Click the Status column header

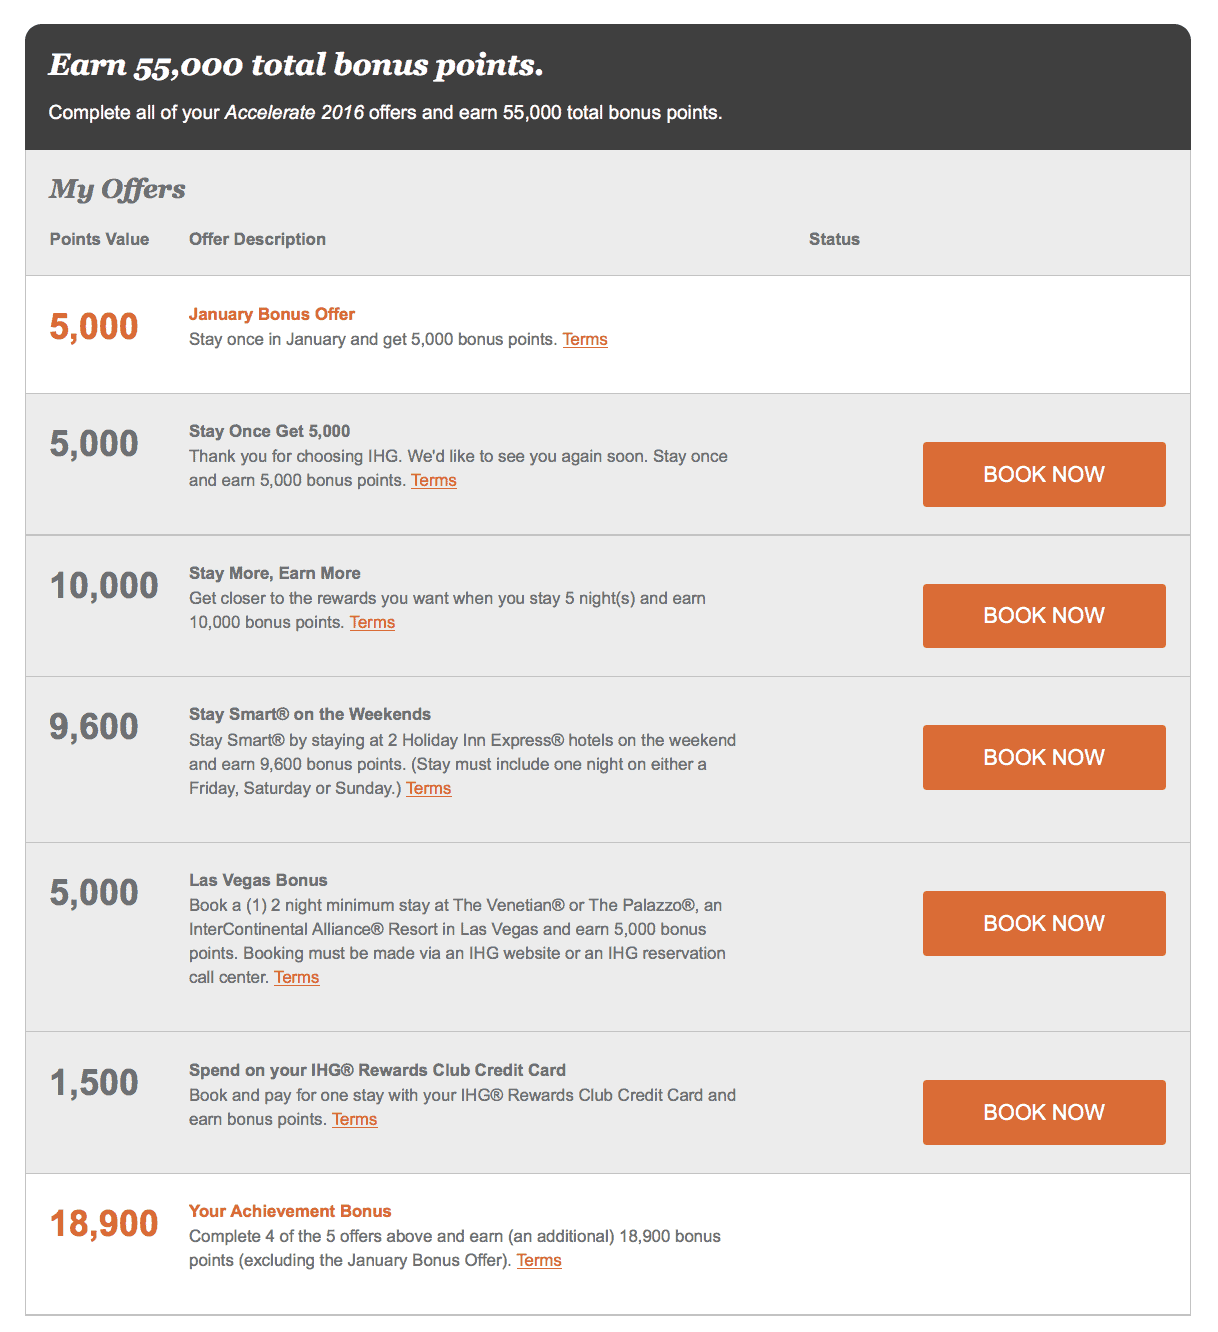point(834,239)
